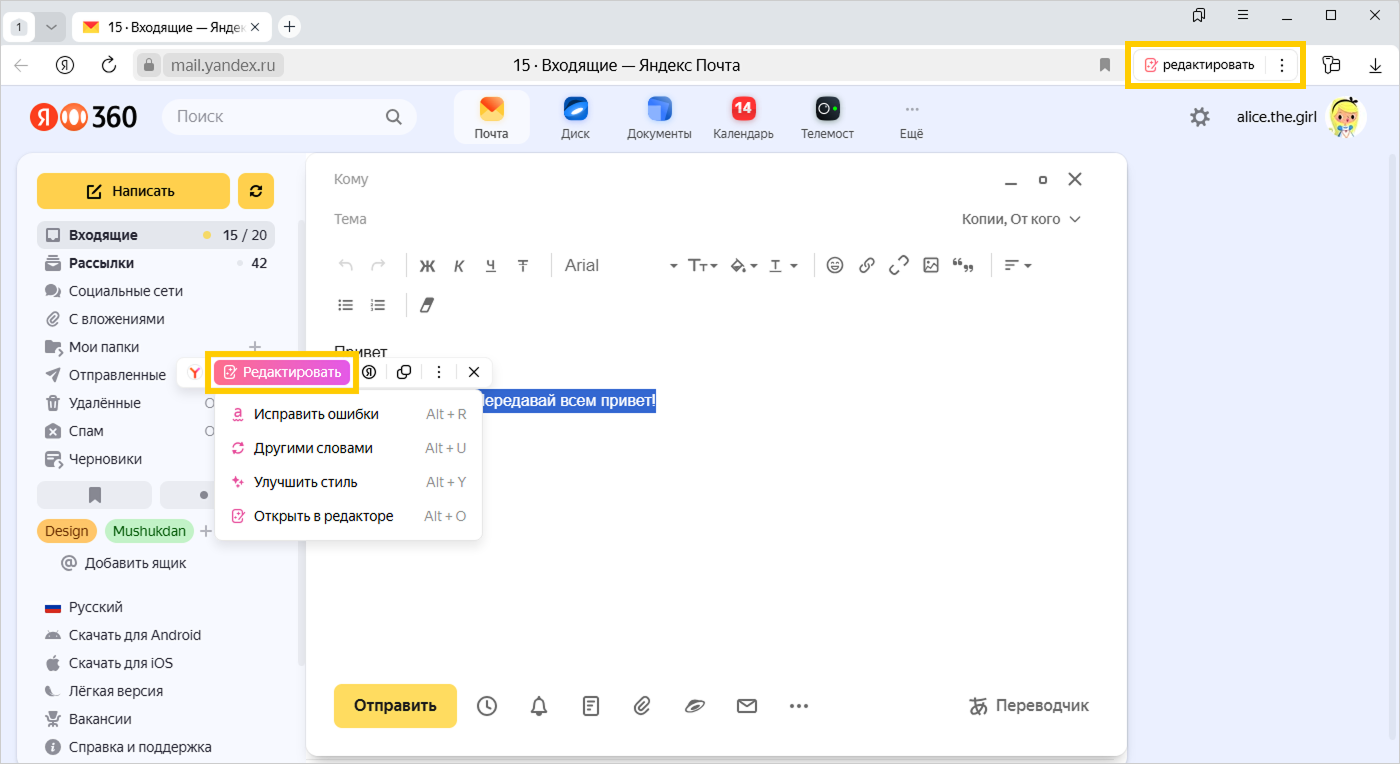Select Исправить ошибки from the menu
The height and width of the screenshot is (764, 1400).
pos(316,414)
